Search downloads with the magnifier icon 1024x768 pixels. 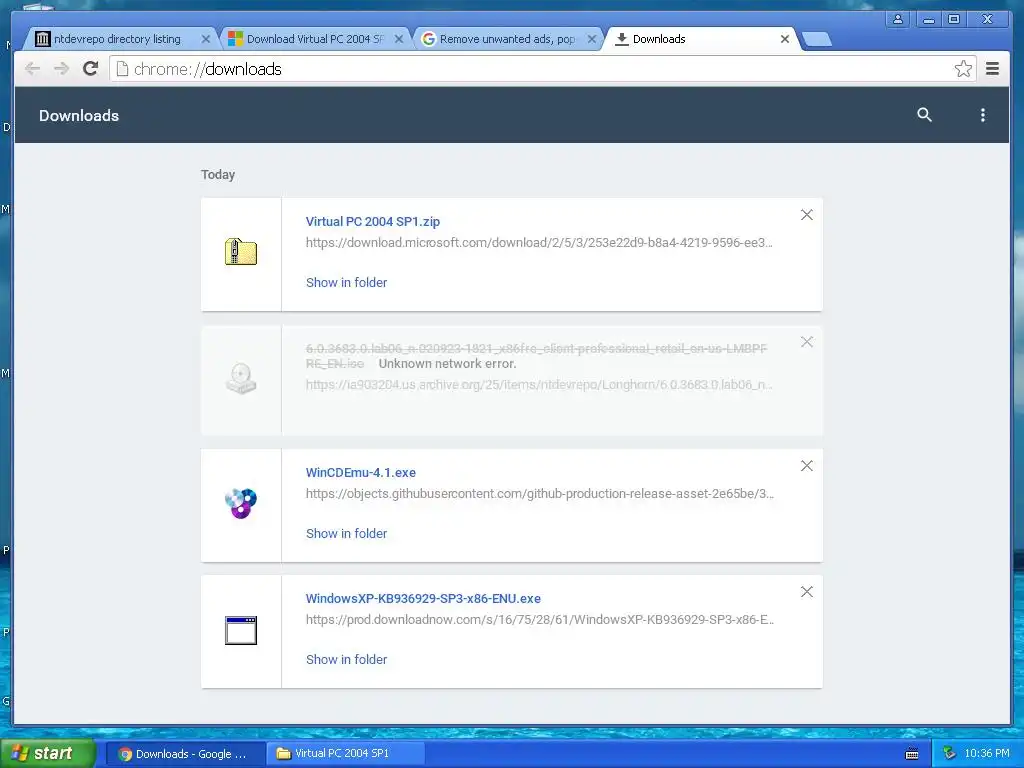[924, 115]
